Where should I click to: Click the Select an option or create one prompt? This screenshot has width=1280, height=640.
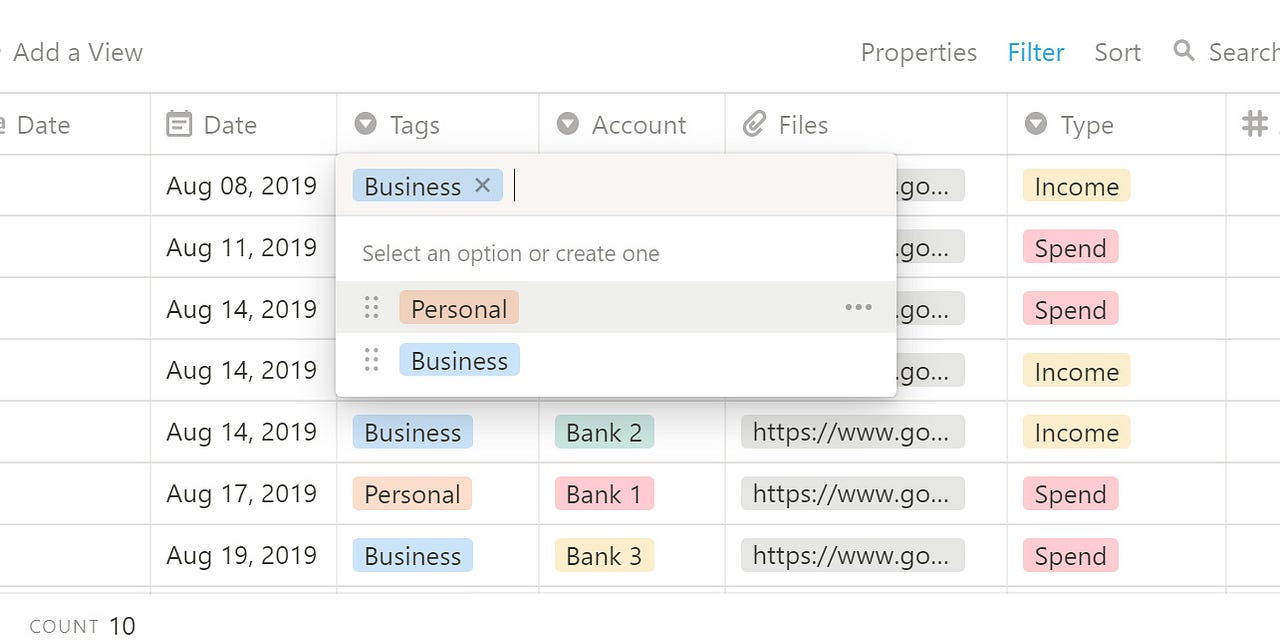pos(510,253)
